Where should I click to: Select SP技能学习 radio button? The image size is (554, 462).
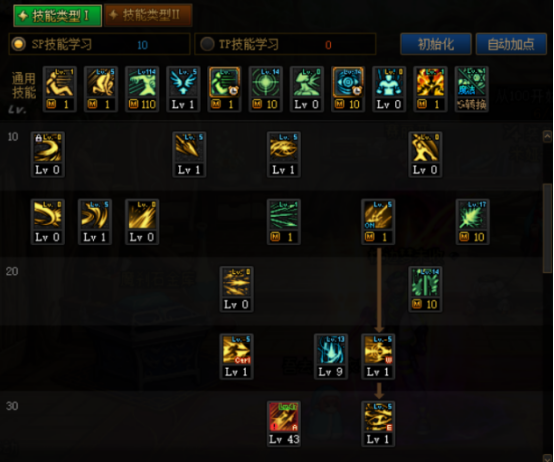click(18, 44)
